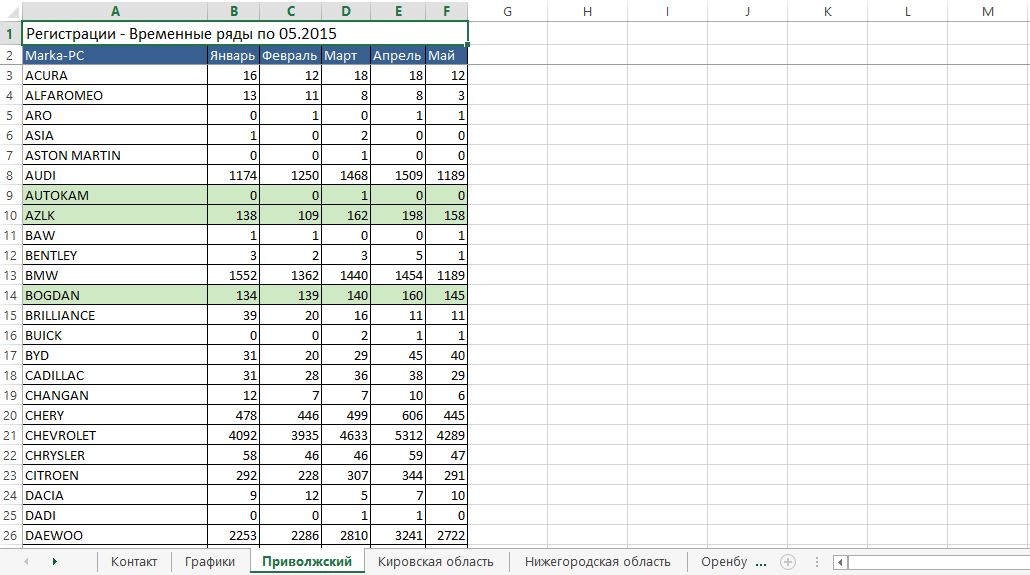Screen dimensions: 1030x575
Task: Click AZLK April value 198
Action: click(x=398, y=215)
